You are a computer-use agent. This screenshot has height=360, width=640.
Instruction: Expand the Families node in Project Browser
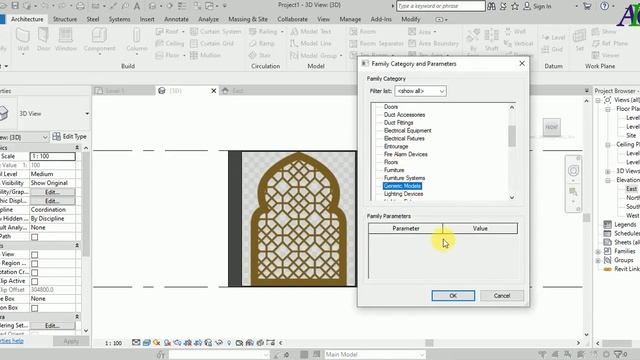click(x=598, y=251)
